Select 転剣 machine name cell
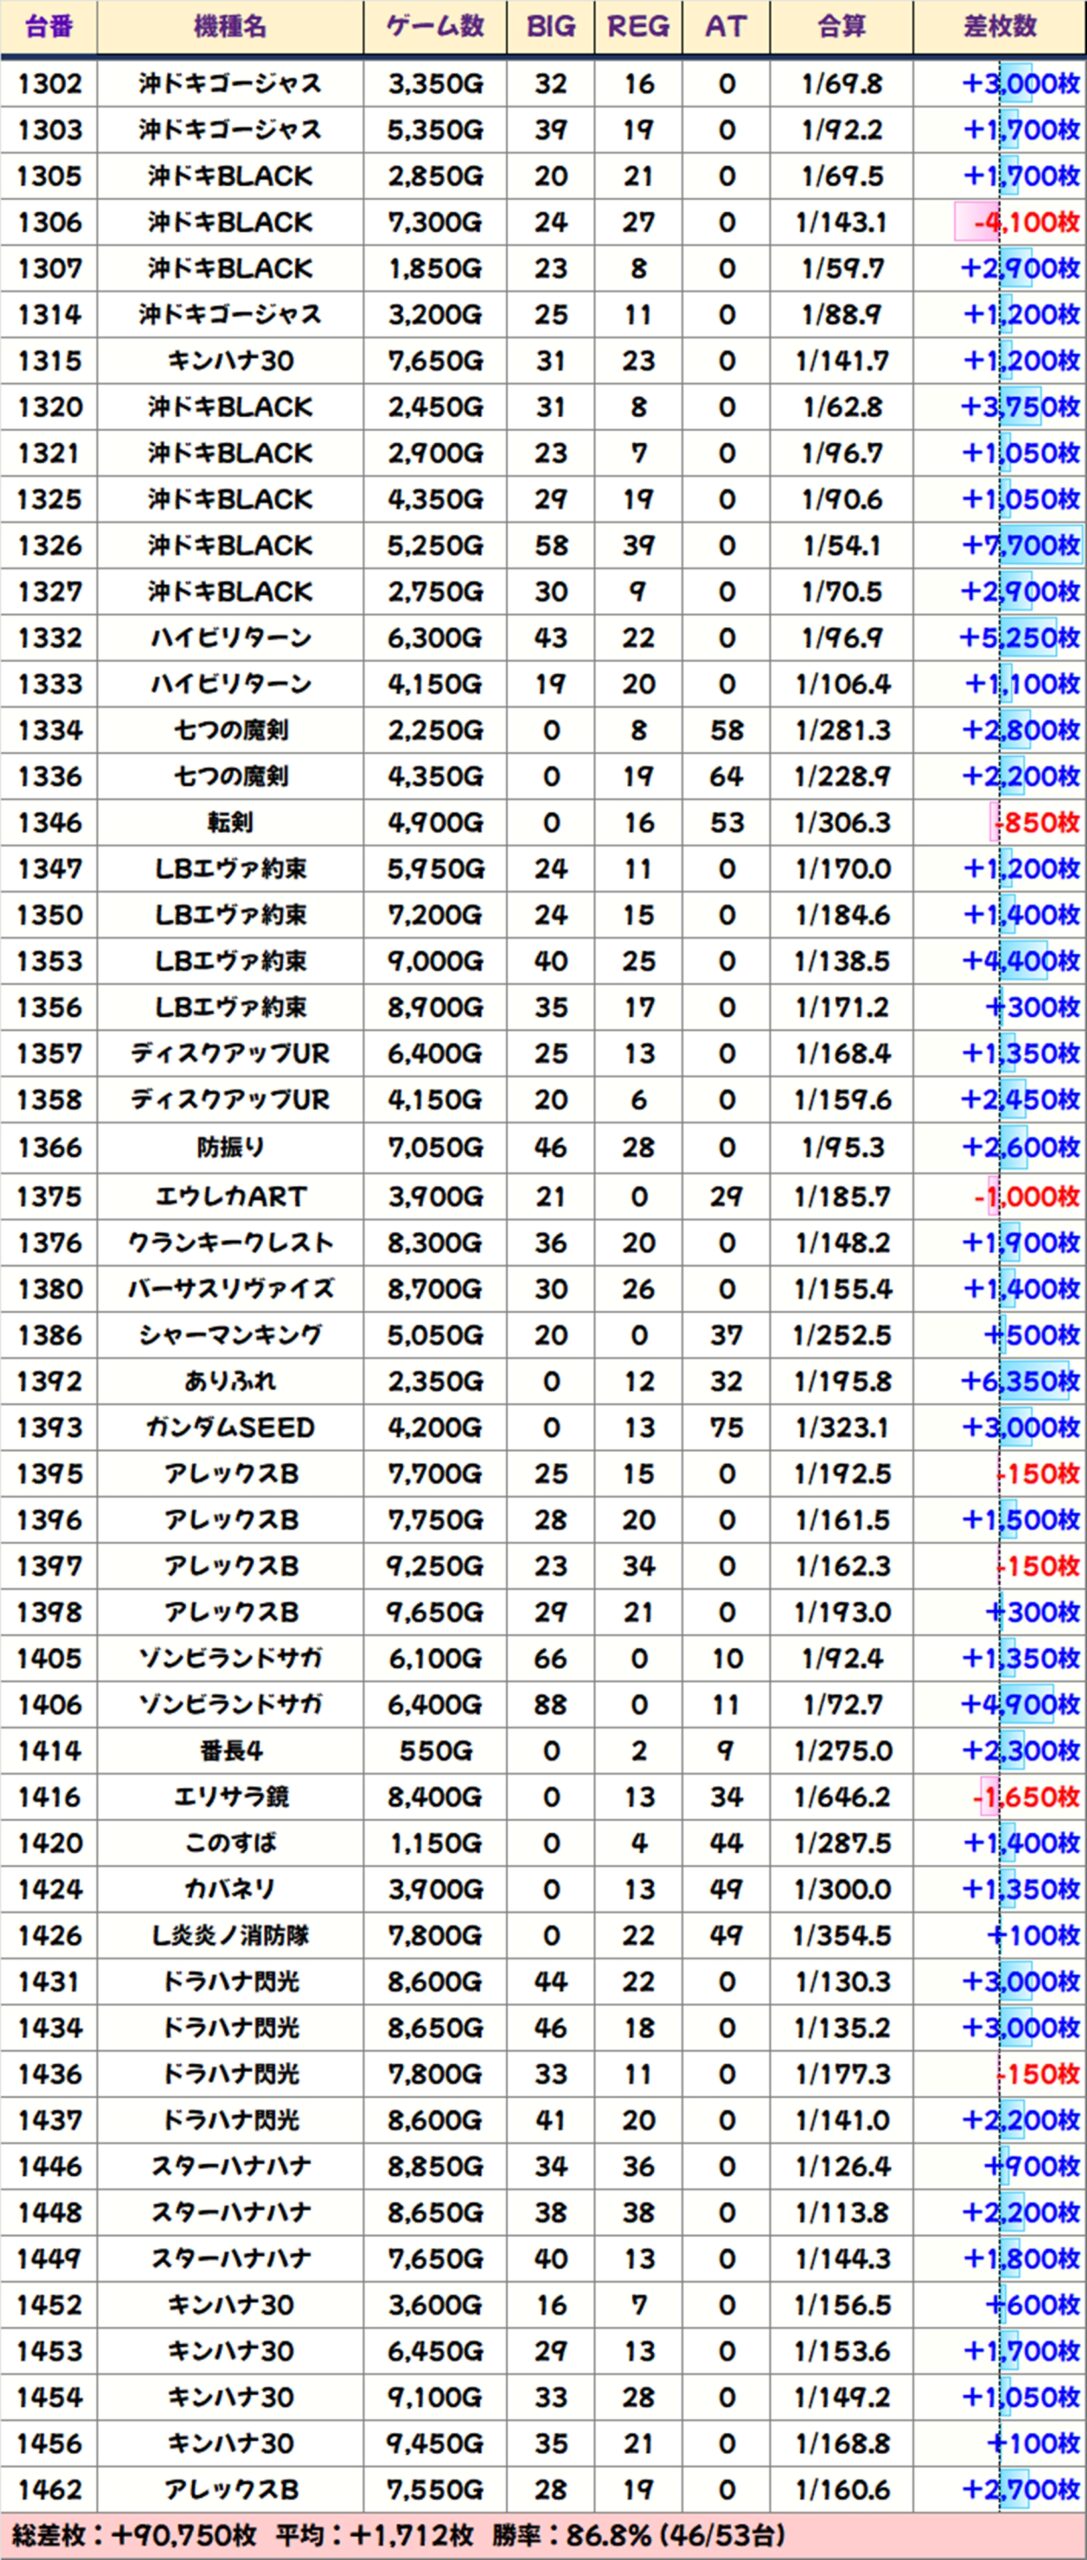Viewport: 1087px width, 2560px height. pos(230,823)
